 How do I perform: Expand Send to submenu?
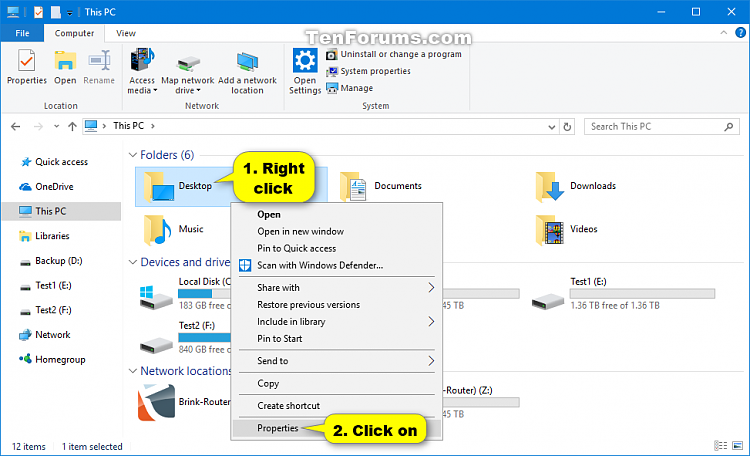[x=336, y=361]
